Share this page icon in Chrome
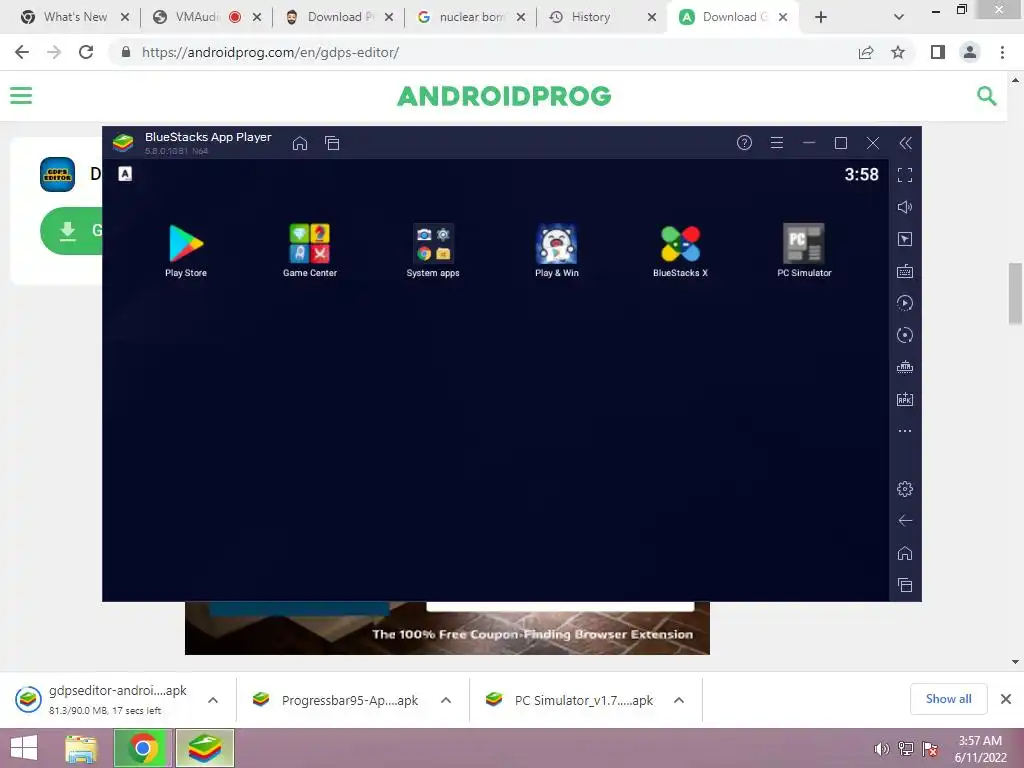Image resolution: width=1024 pixels, height=768 pixels. click(866, 52)
